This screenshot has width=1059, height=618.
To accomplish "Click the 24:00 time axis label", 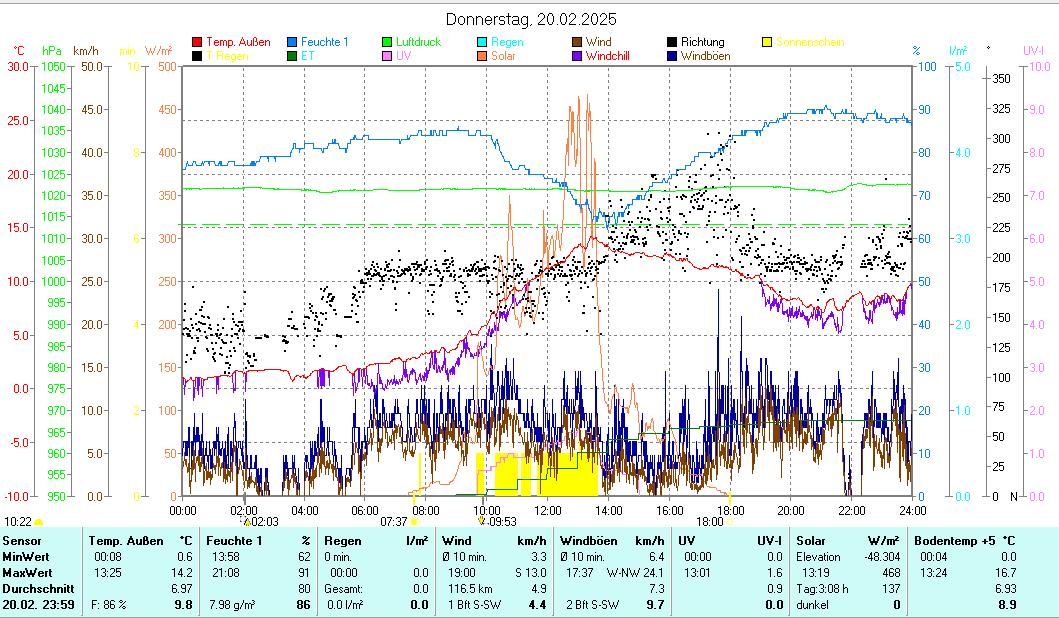I will point(912,511).
